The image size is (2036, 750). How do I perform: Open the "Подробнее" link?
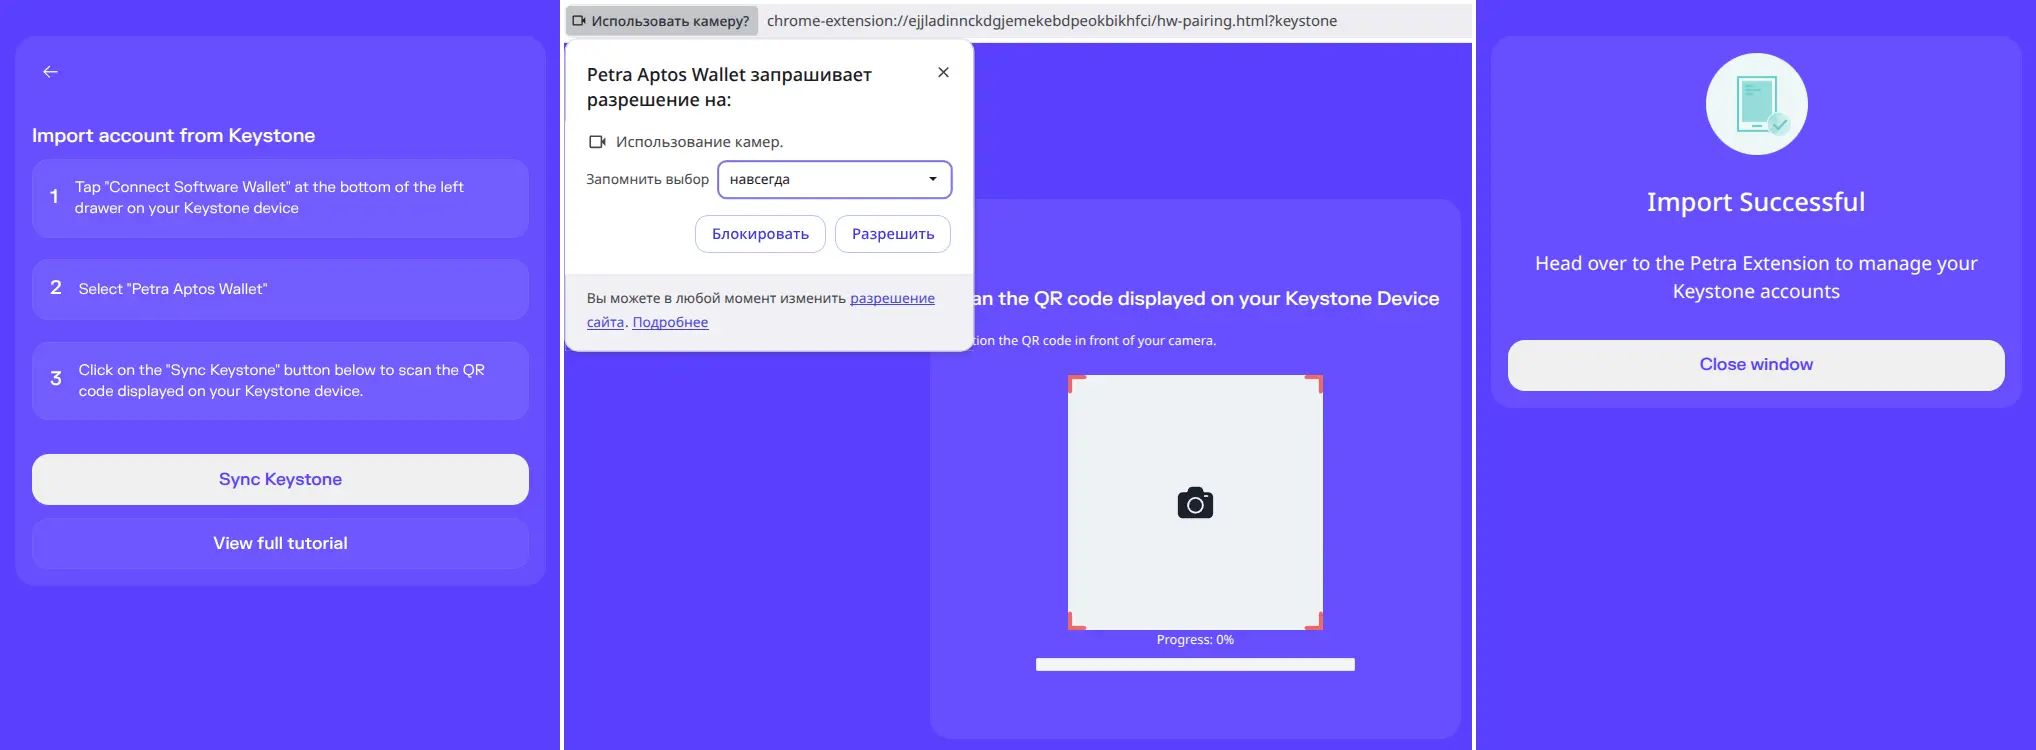670,322
